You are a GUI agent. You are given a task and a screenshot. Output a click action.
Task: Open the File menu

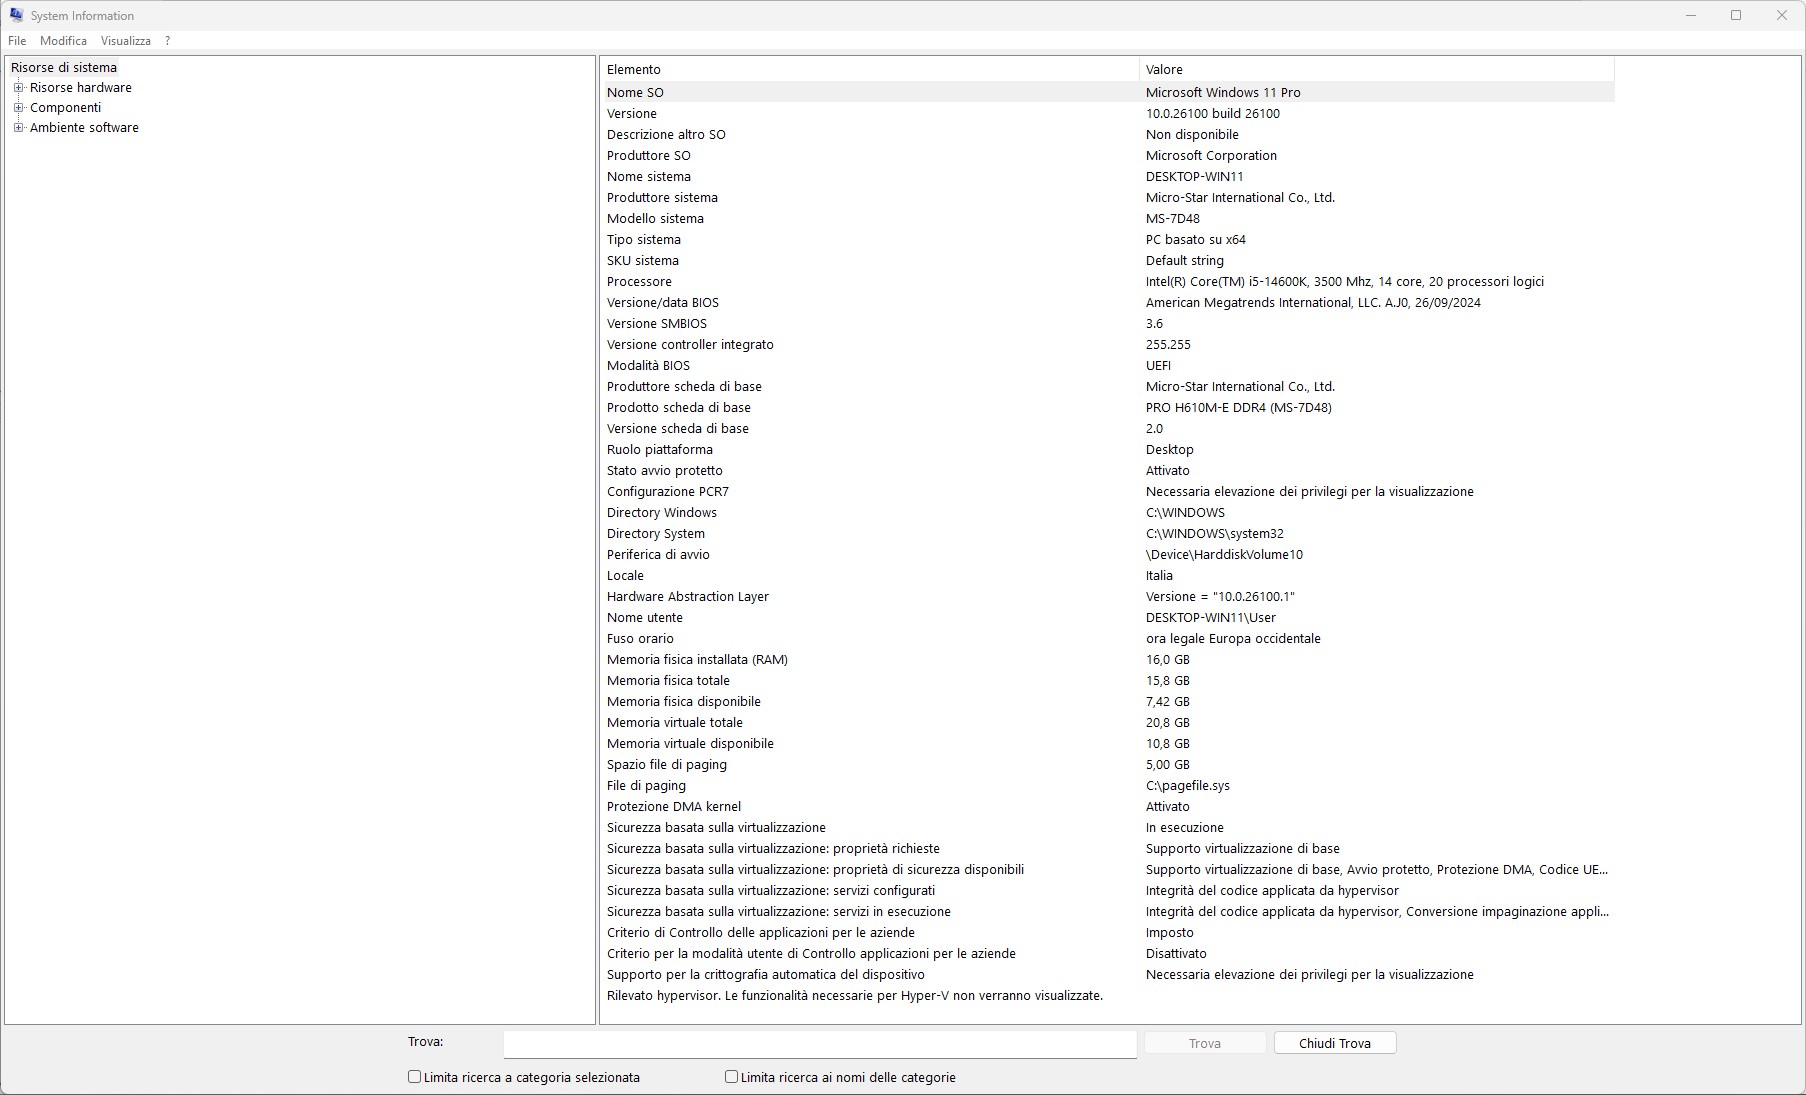point(17,41)
